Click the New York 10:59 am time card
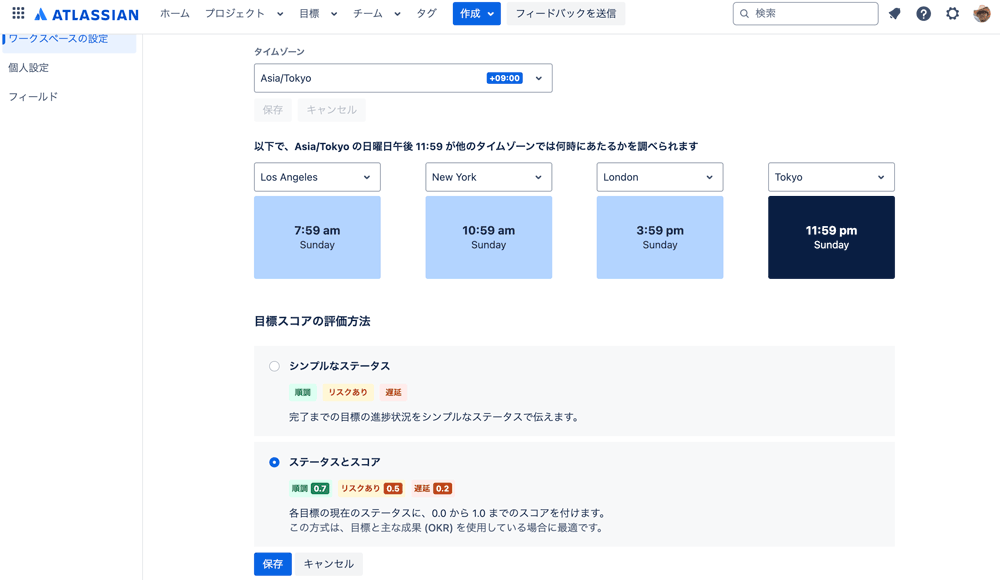 pos(489,237)
